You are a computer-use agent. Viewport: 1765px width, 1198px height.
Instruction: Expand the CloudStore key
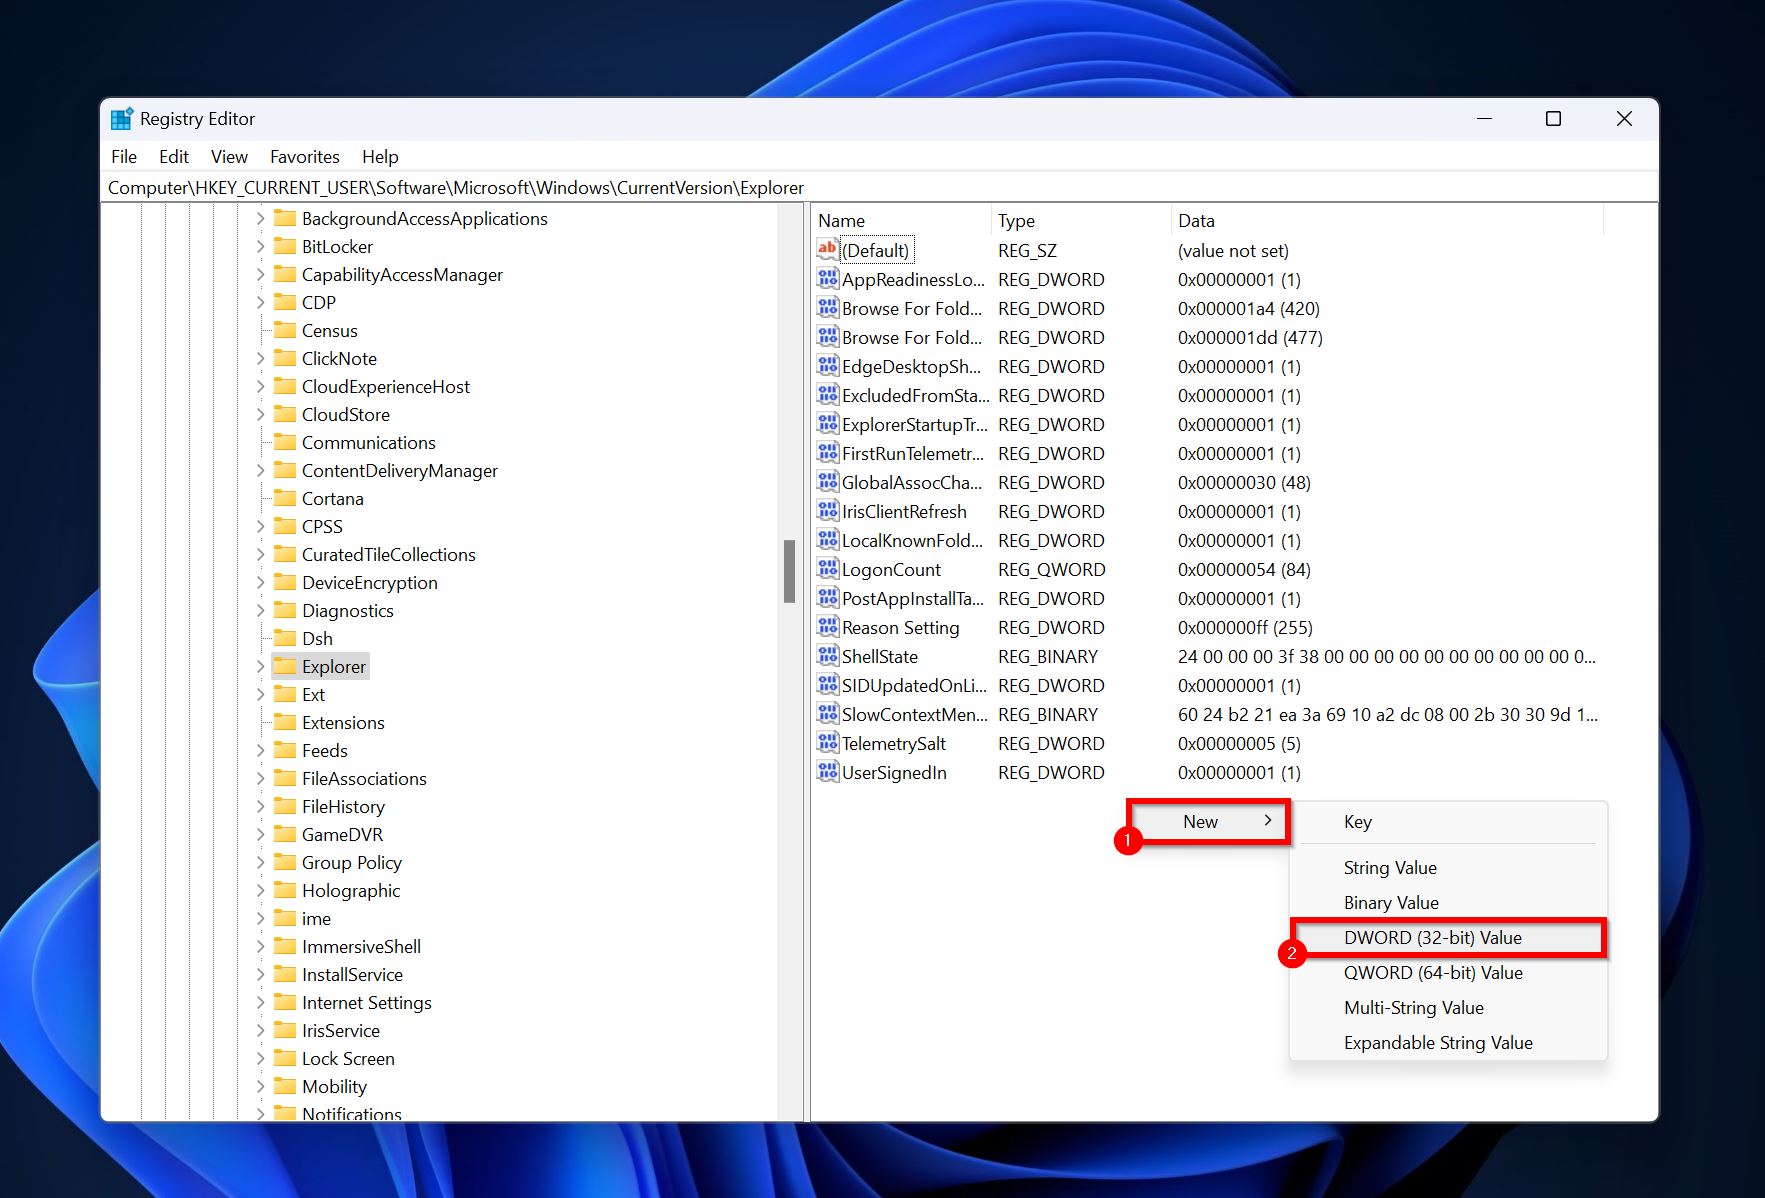pos(260,414)
